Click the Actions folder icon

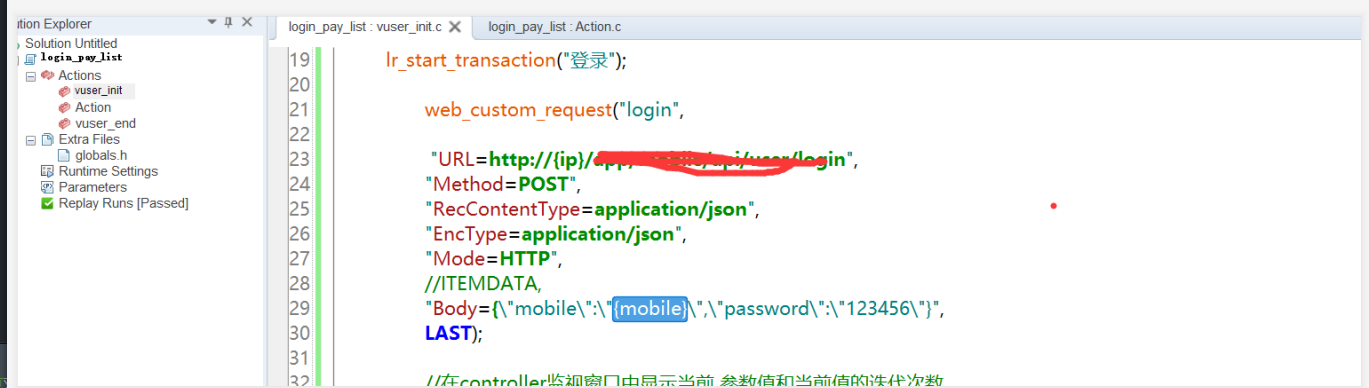coord(47,75)
